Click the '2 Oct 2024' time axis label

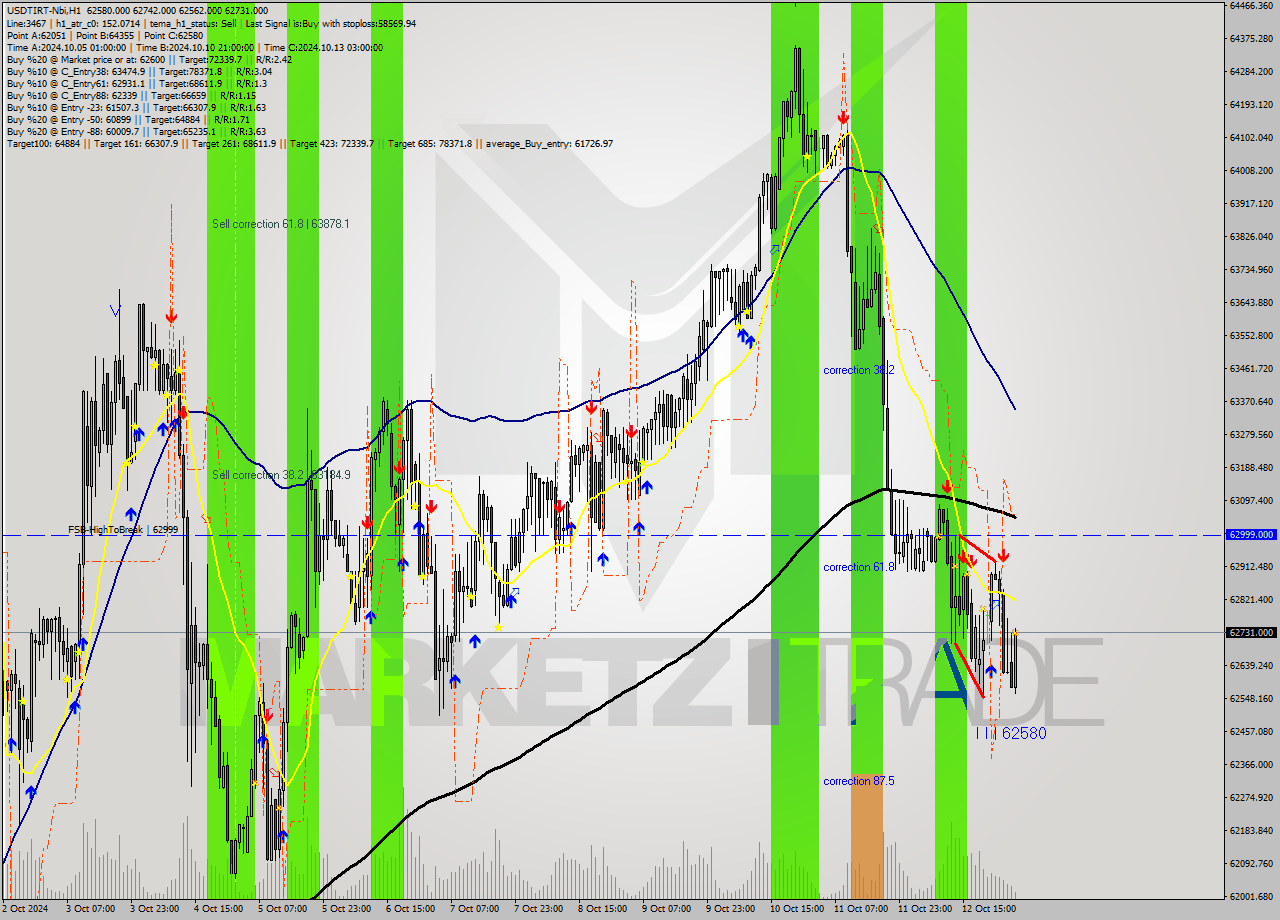coord(26,909)
